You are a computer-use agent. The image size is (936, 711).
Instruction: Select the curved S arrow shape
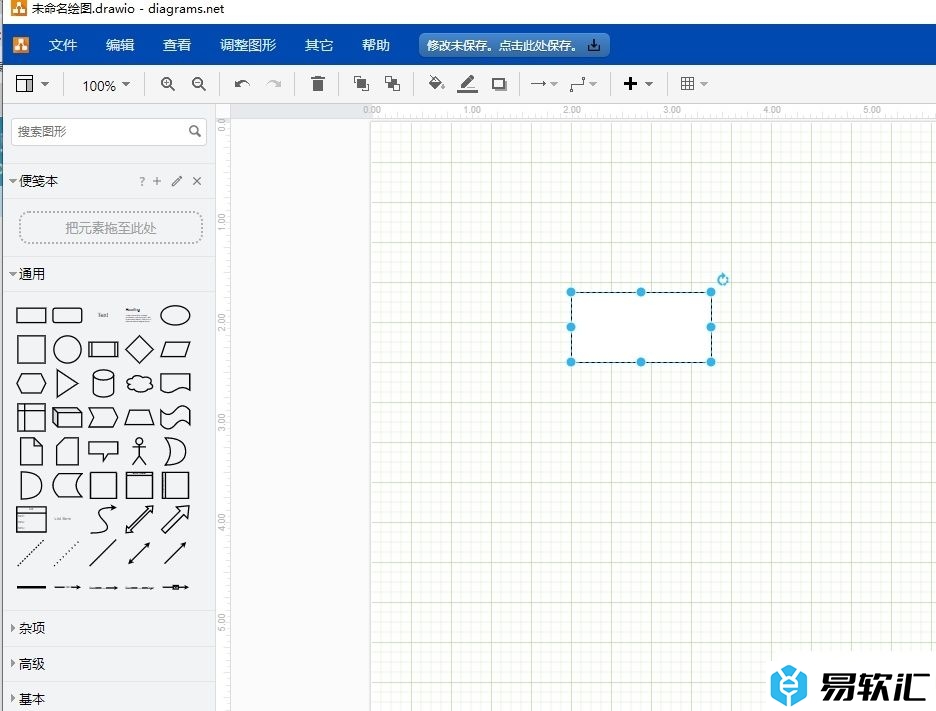(103, 519)
